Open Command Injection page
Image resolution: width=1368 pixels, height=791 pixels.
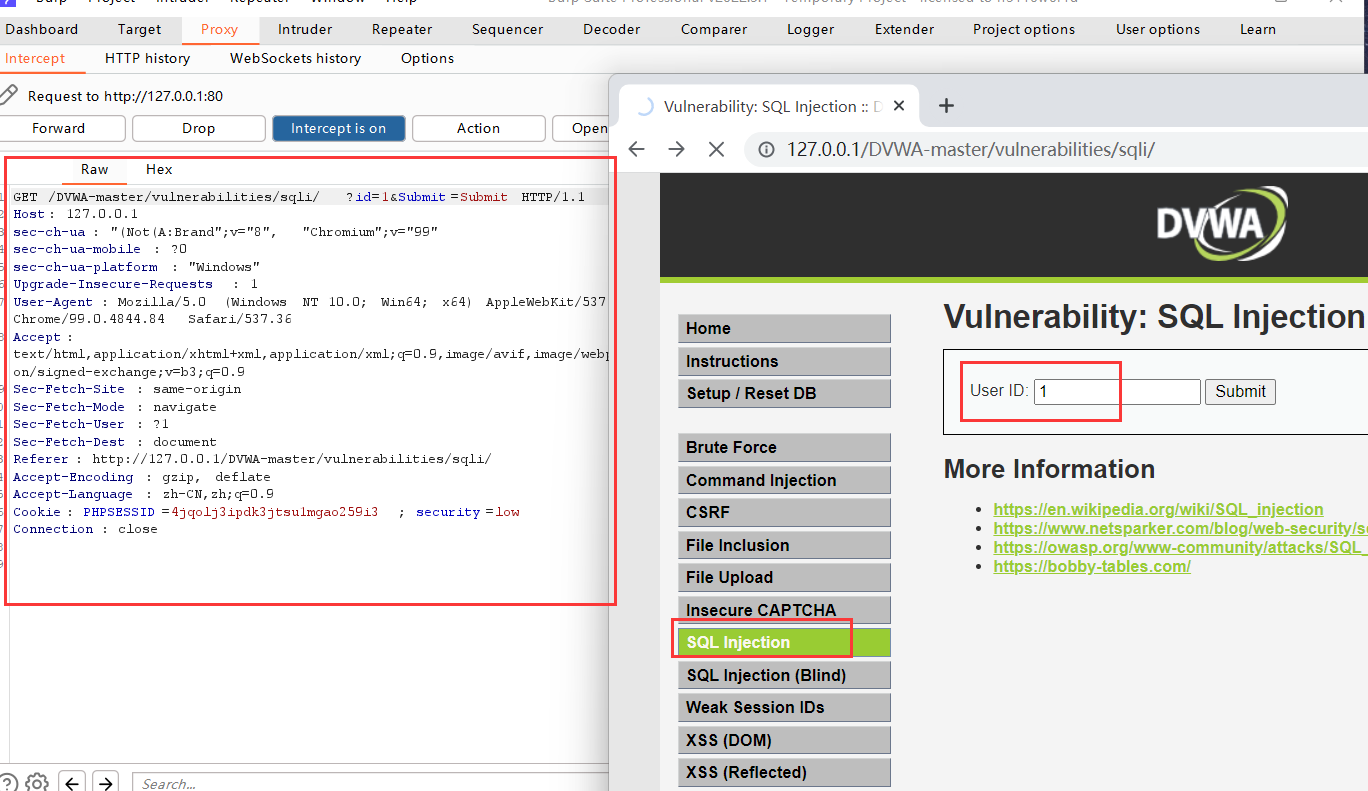[784, 480]
